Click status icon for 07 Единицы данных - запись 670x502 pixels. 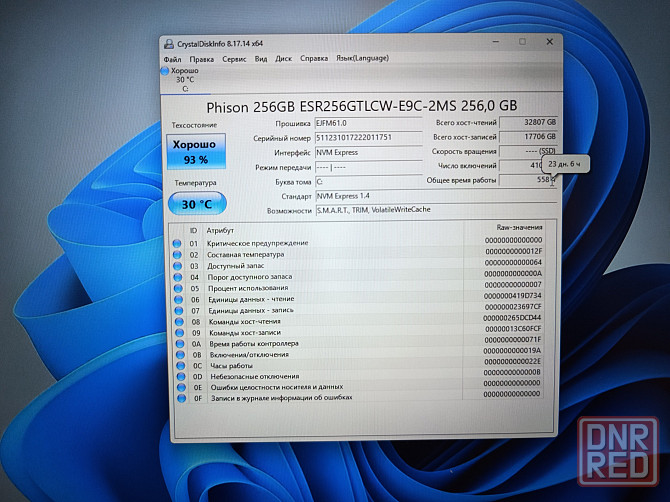(x=179, y=311)
